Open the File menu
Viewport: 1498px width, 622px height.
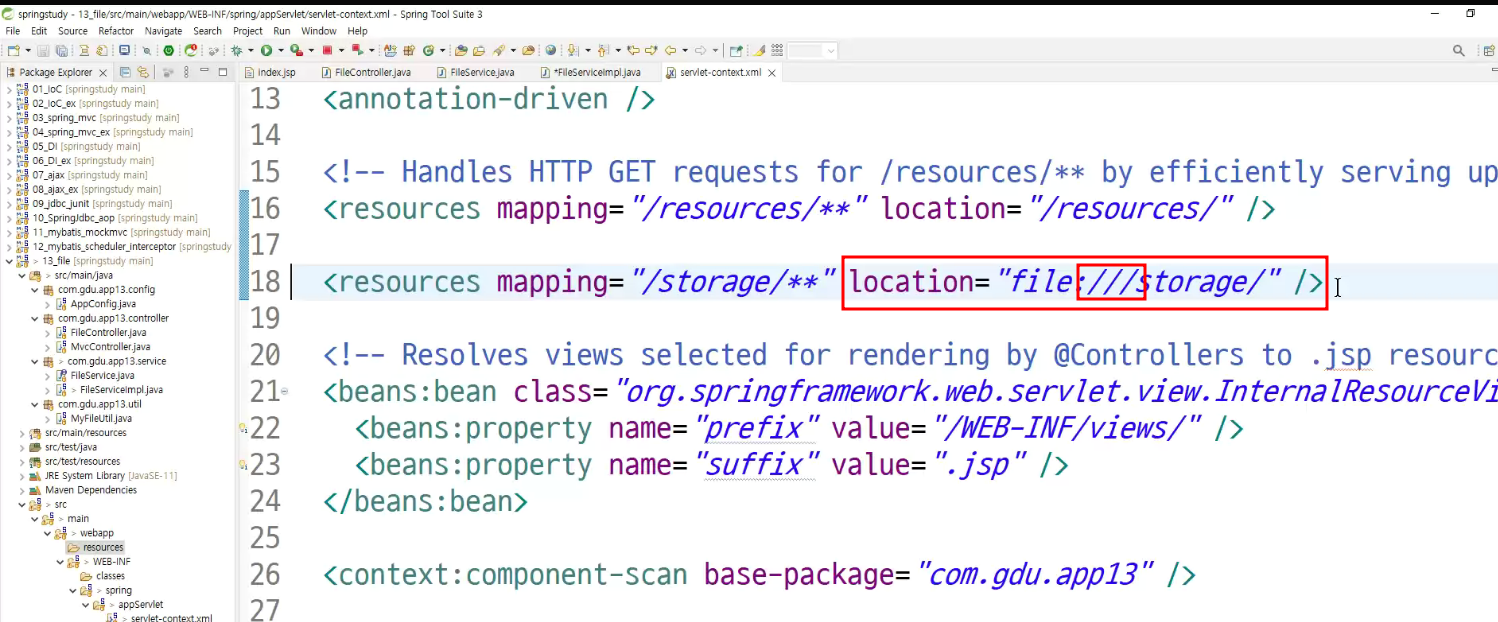coord(12,31)
